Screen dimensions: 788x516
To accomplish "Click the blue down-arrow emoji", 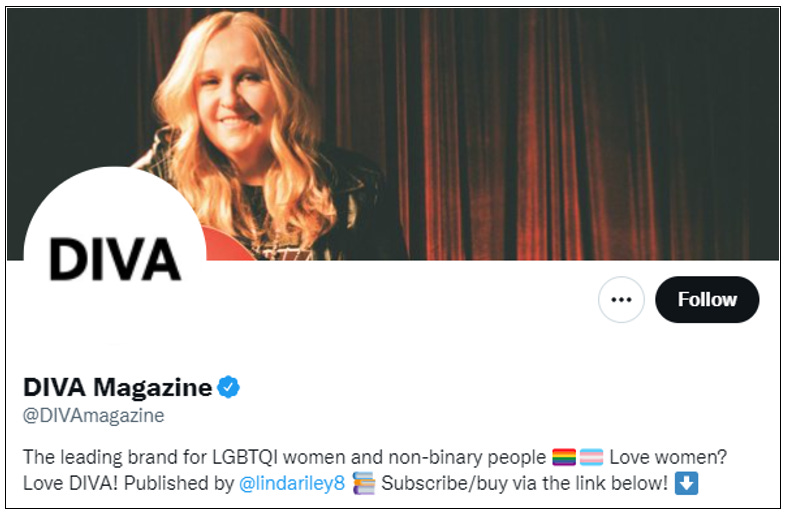I will pos(686,483).
